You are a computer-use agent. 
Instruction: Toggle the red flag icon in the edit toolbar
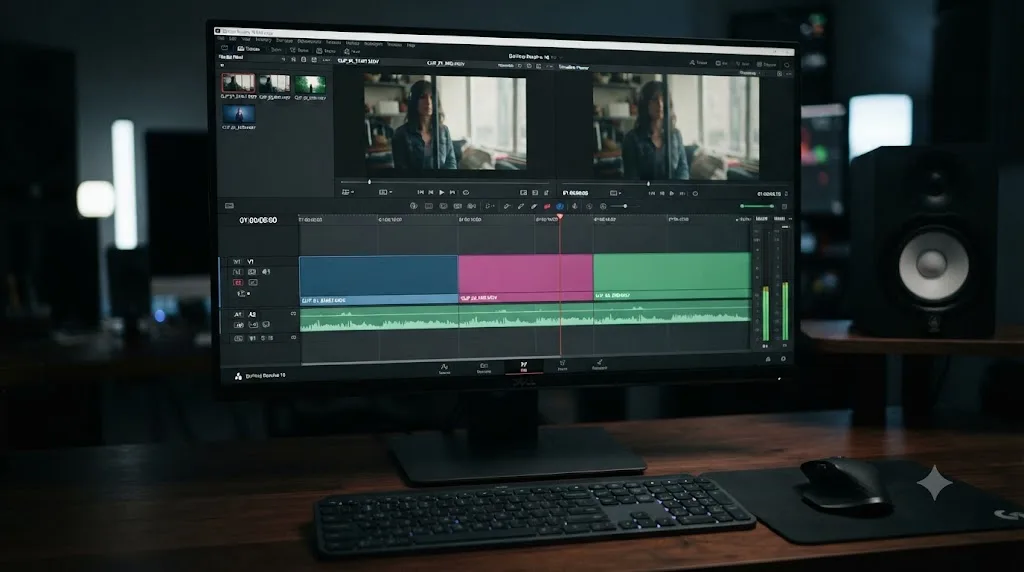[x=547, y=206]
